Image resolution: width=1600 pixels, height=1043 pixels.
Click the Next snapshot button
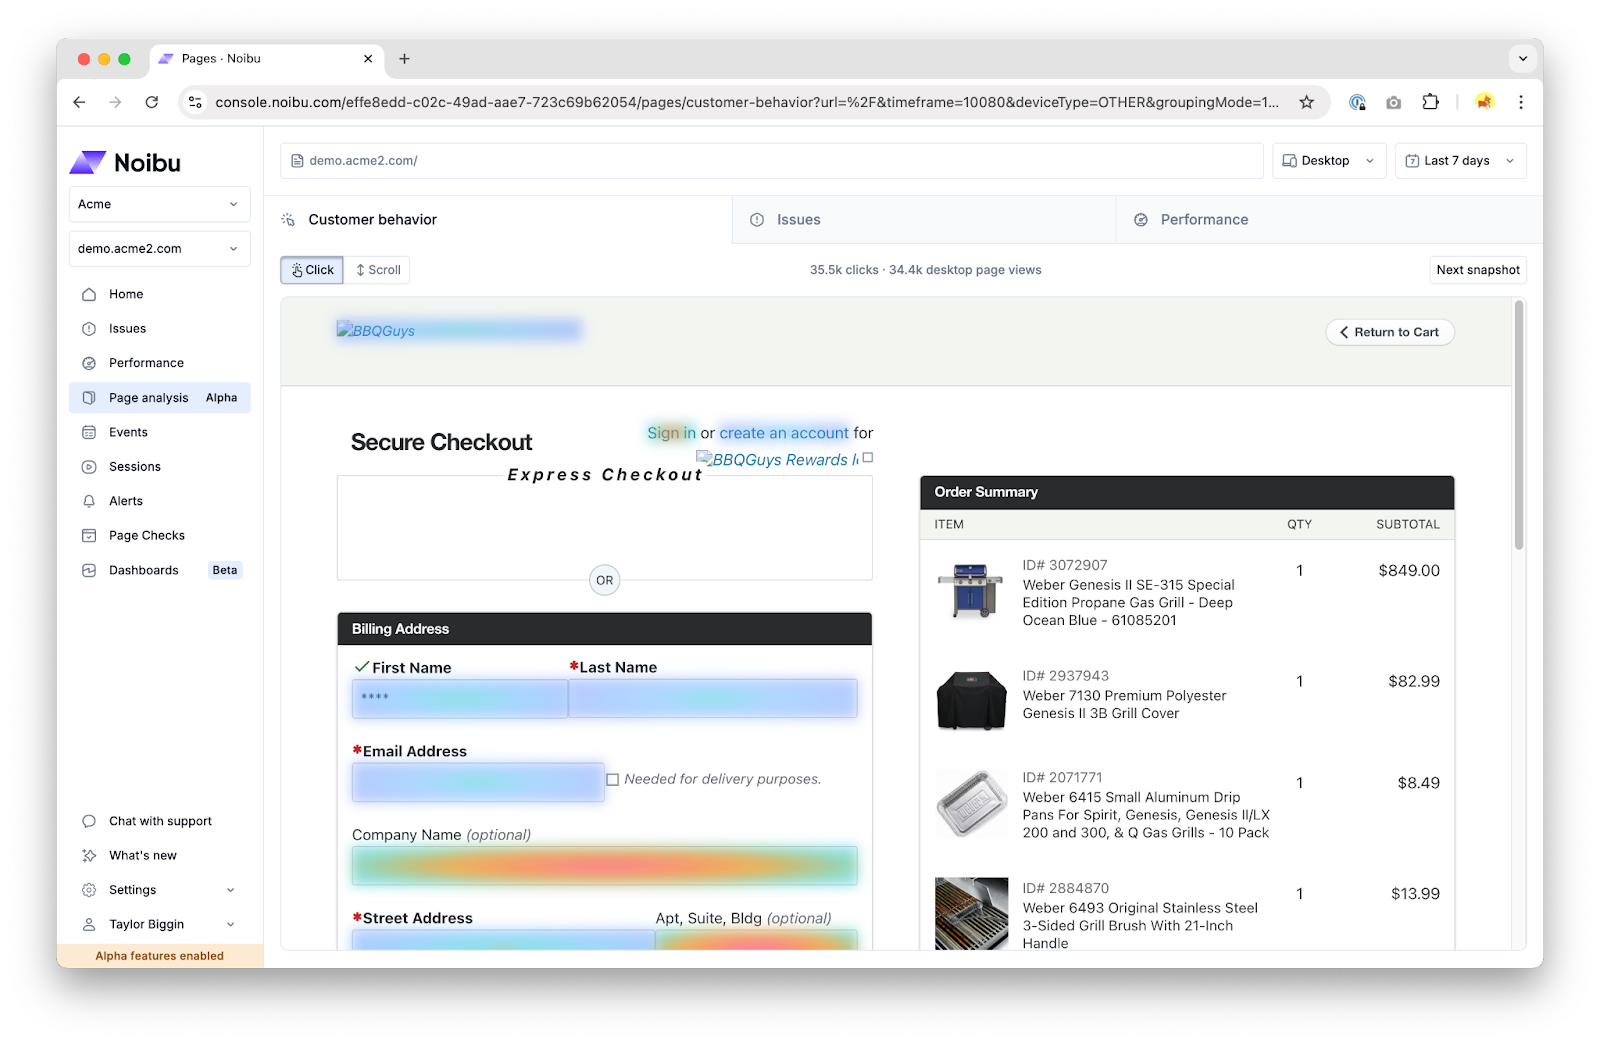tap(1478, 270)
